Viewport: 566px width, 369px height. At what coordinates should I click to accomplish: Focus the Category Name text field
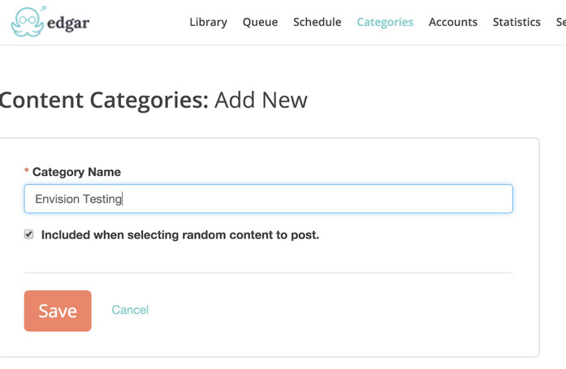[268, 199]
